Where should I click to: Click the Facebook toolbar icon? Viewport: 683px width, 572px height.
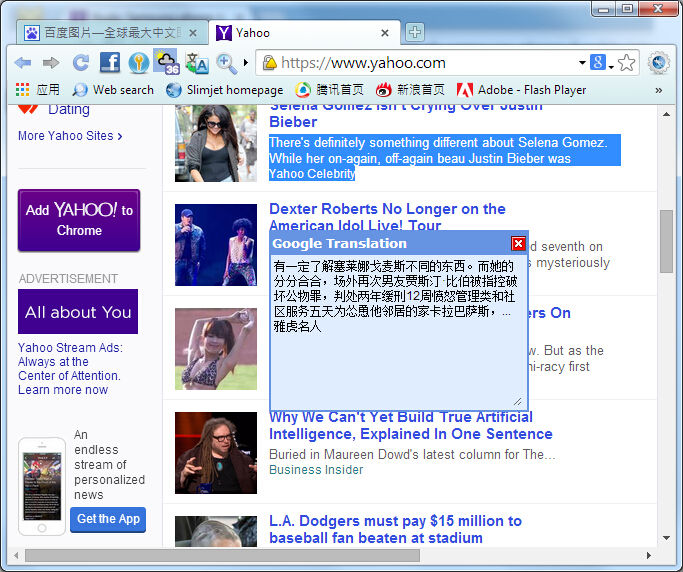click(110, 63)
